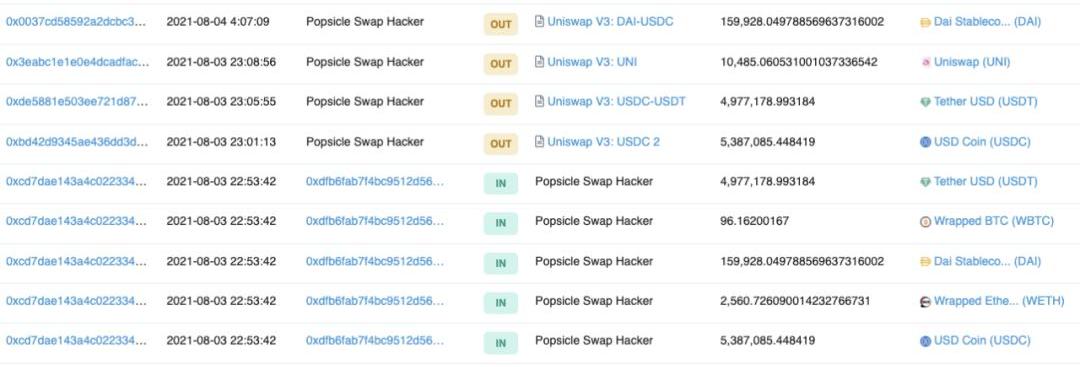Open transaction hash 0xbd42d9345ae436dd3d
This screenshot has height=367, width=1080.
coord(76,142)
